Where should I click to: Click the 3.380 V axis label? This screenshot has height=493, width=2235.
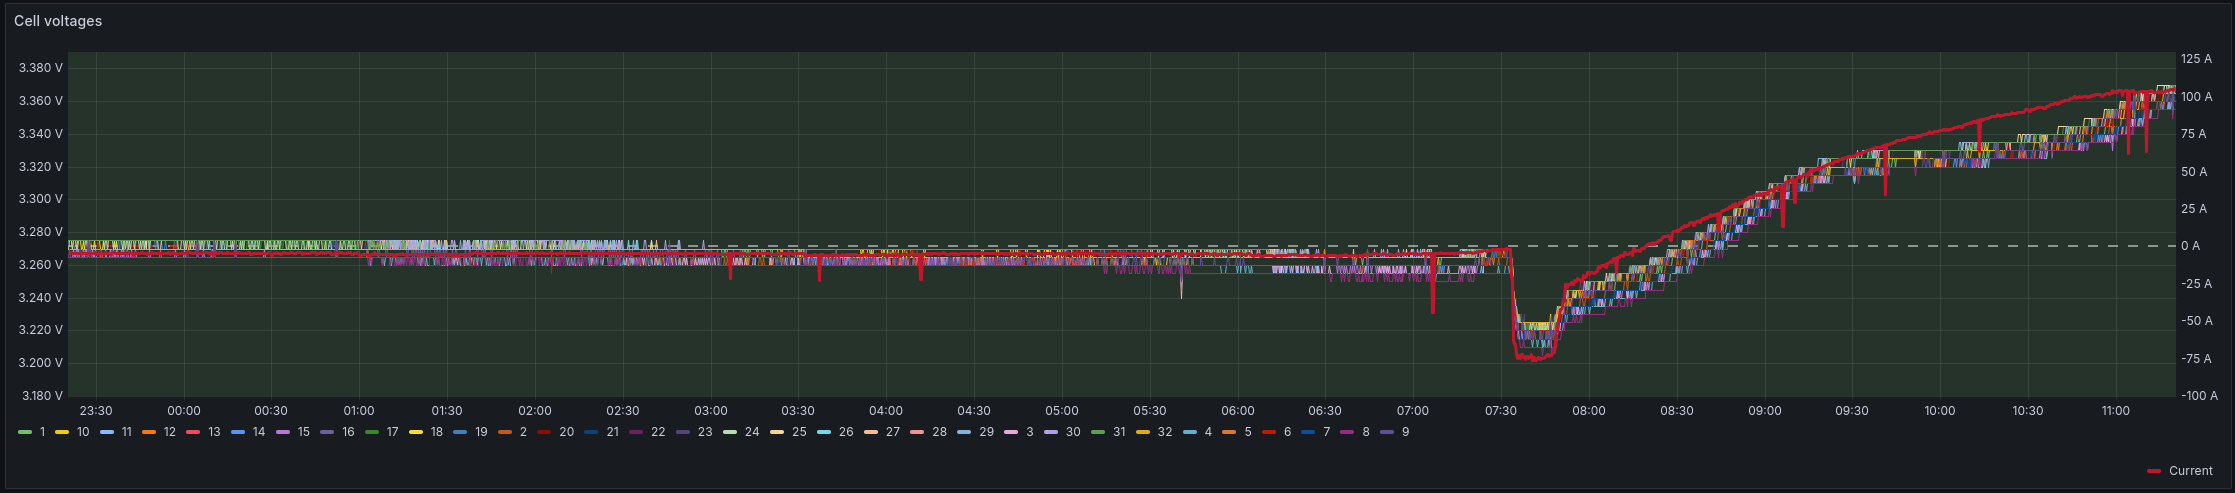click(41, 68)
